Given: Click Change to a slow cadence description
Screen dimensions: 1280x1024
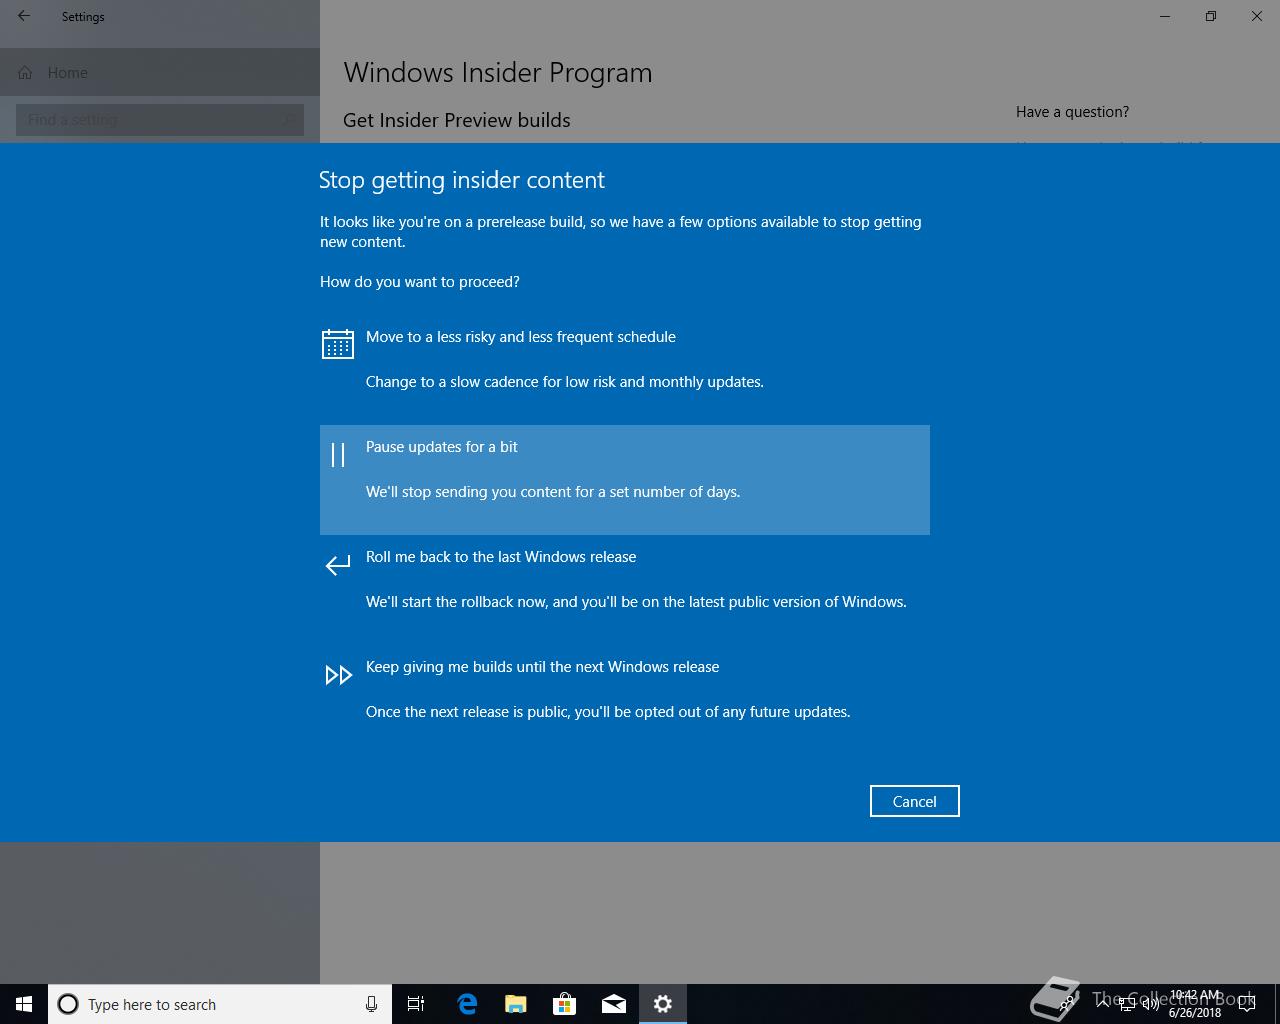Looking at the screenshot, I should tap(564, 382).
